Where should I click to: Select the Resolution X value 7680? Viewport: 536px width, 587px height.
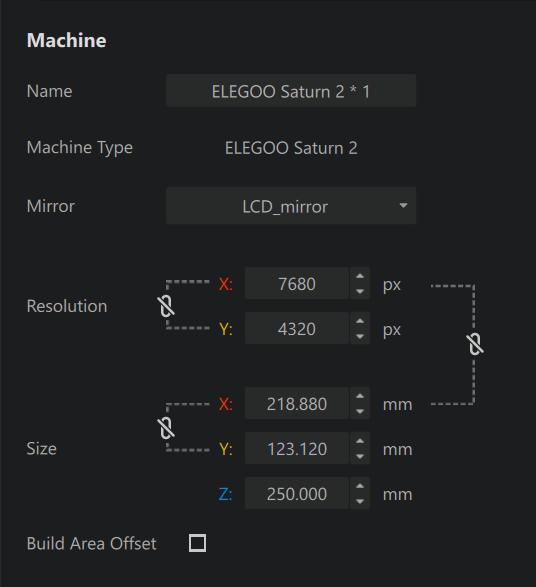(296, 283)
